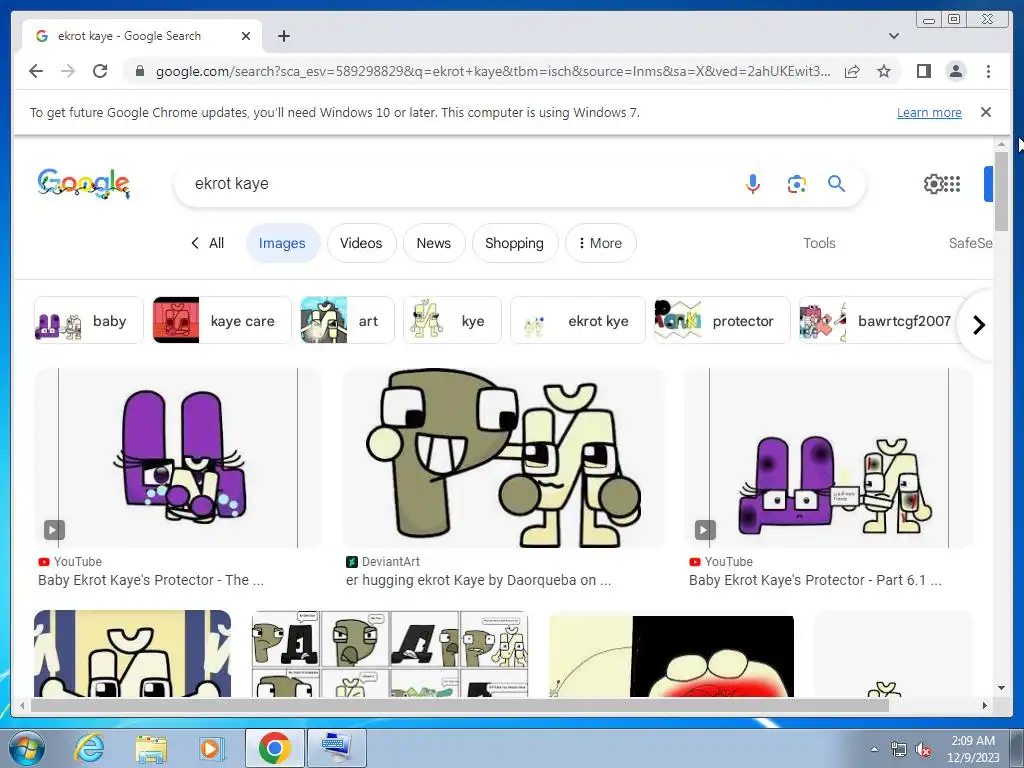Switch to the Videos tab
The height and width of the screenshot is (768, 1024).
pos(361,243)
